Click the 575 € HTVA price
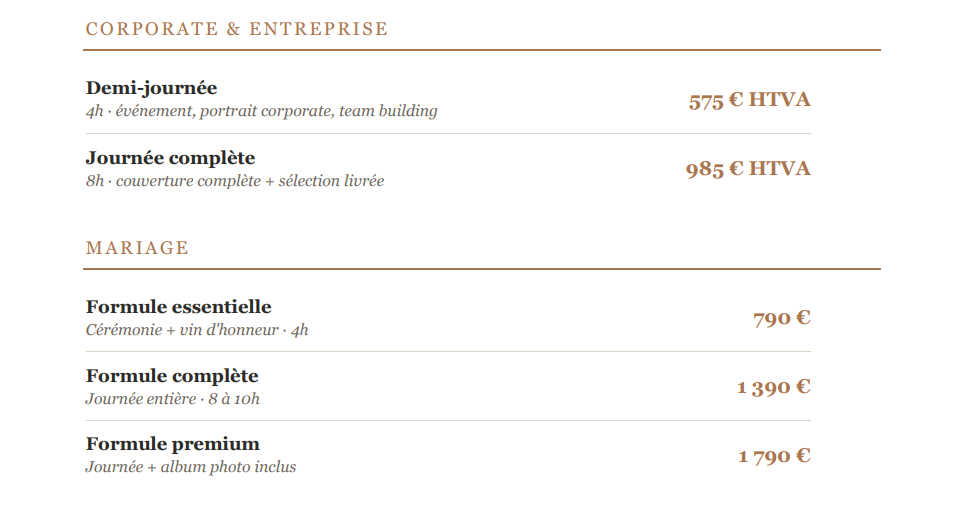Screen dimensions: 957x512 [x=749, y=100]
